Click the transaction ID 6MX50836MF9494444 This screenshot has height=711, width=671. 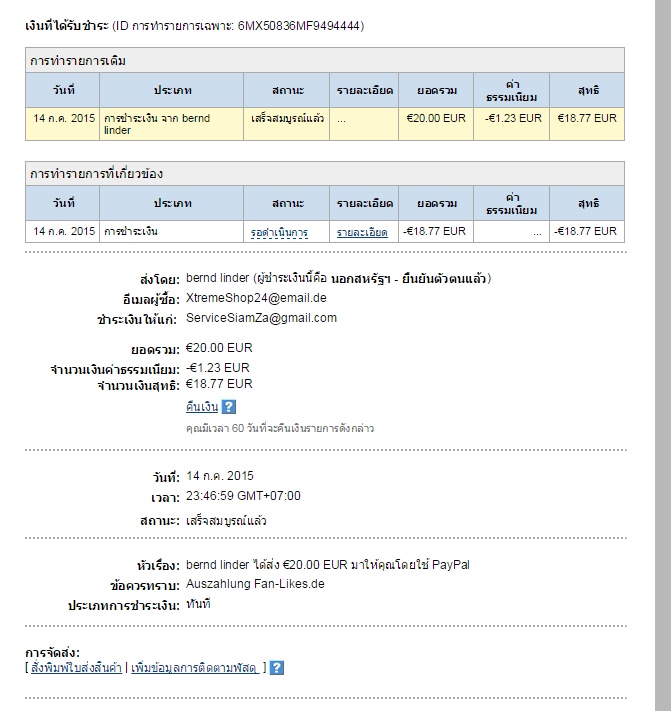tap(298, 25)
